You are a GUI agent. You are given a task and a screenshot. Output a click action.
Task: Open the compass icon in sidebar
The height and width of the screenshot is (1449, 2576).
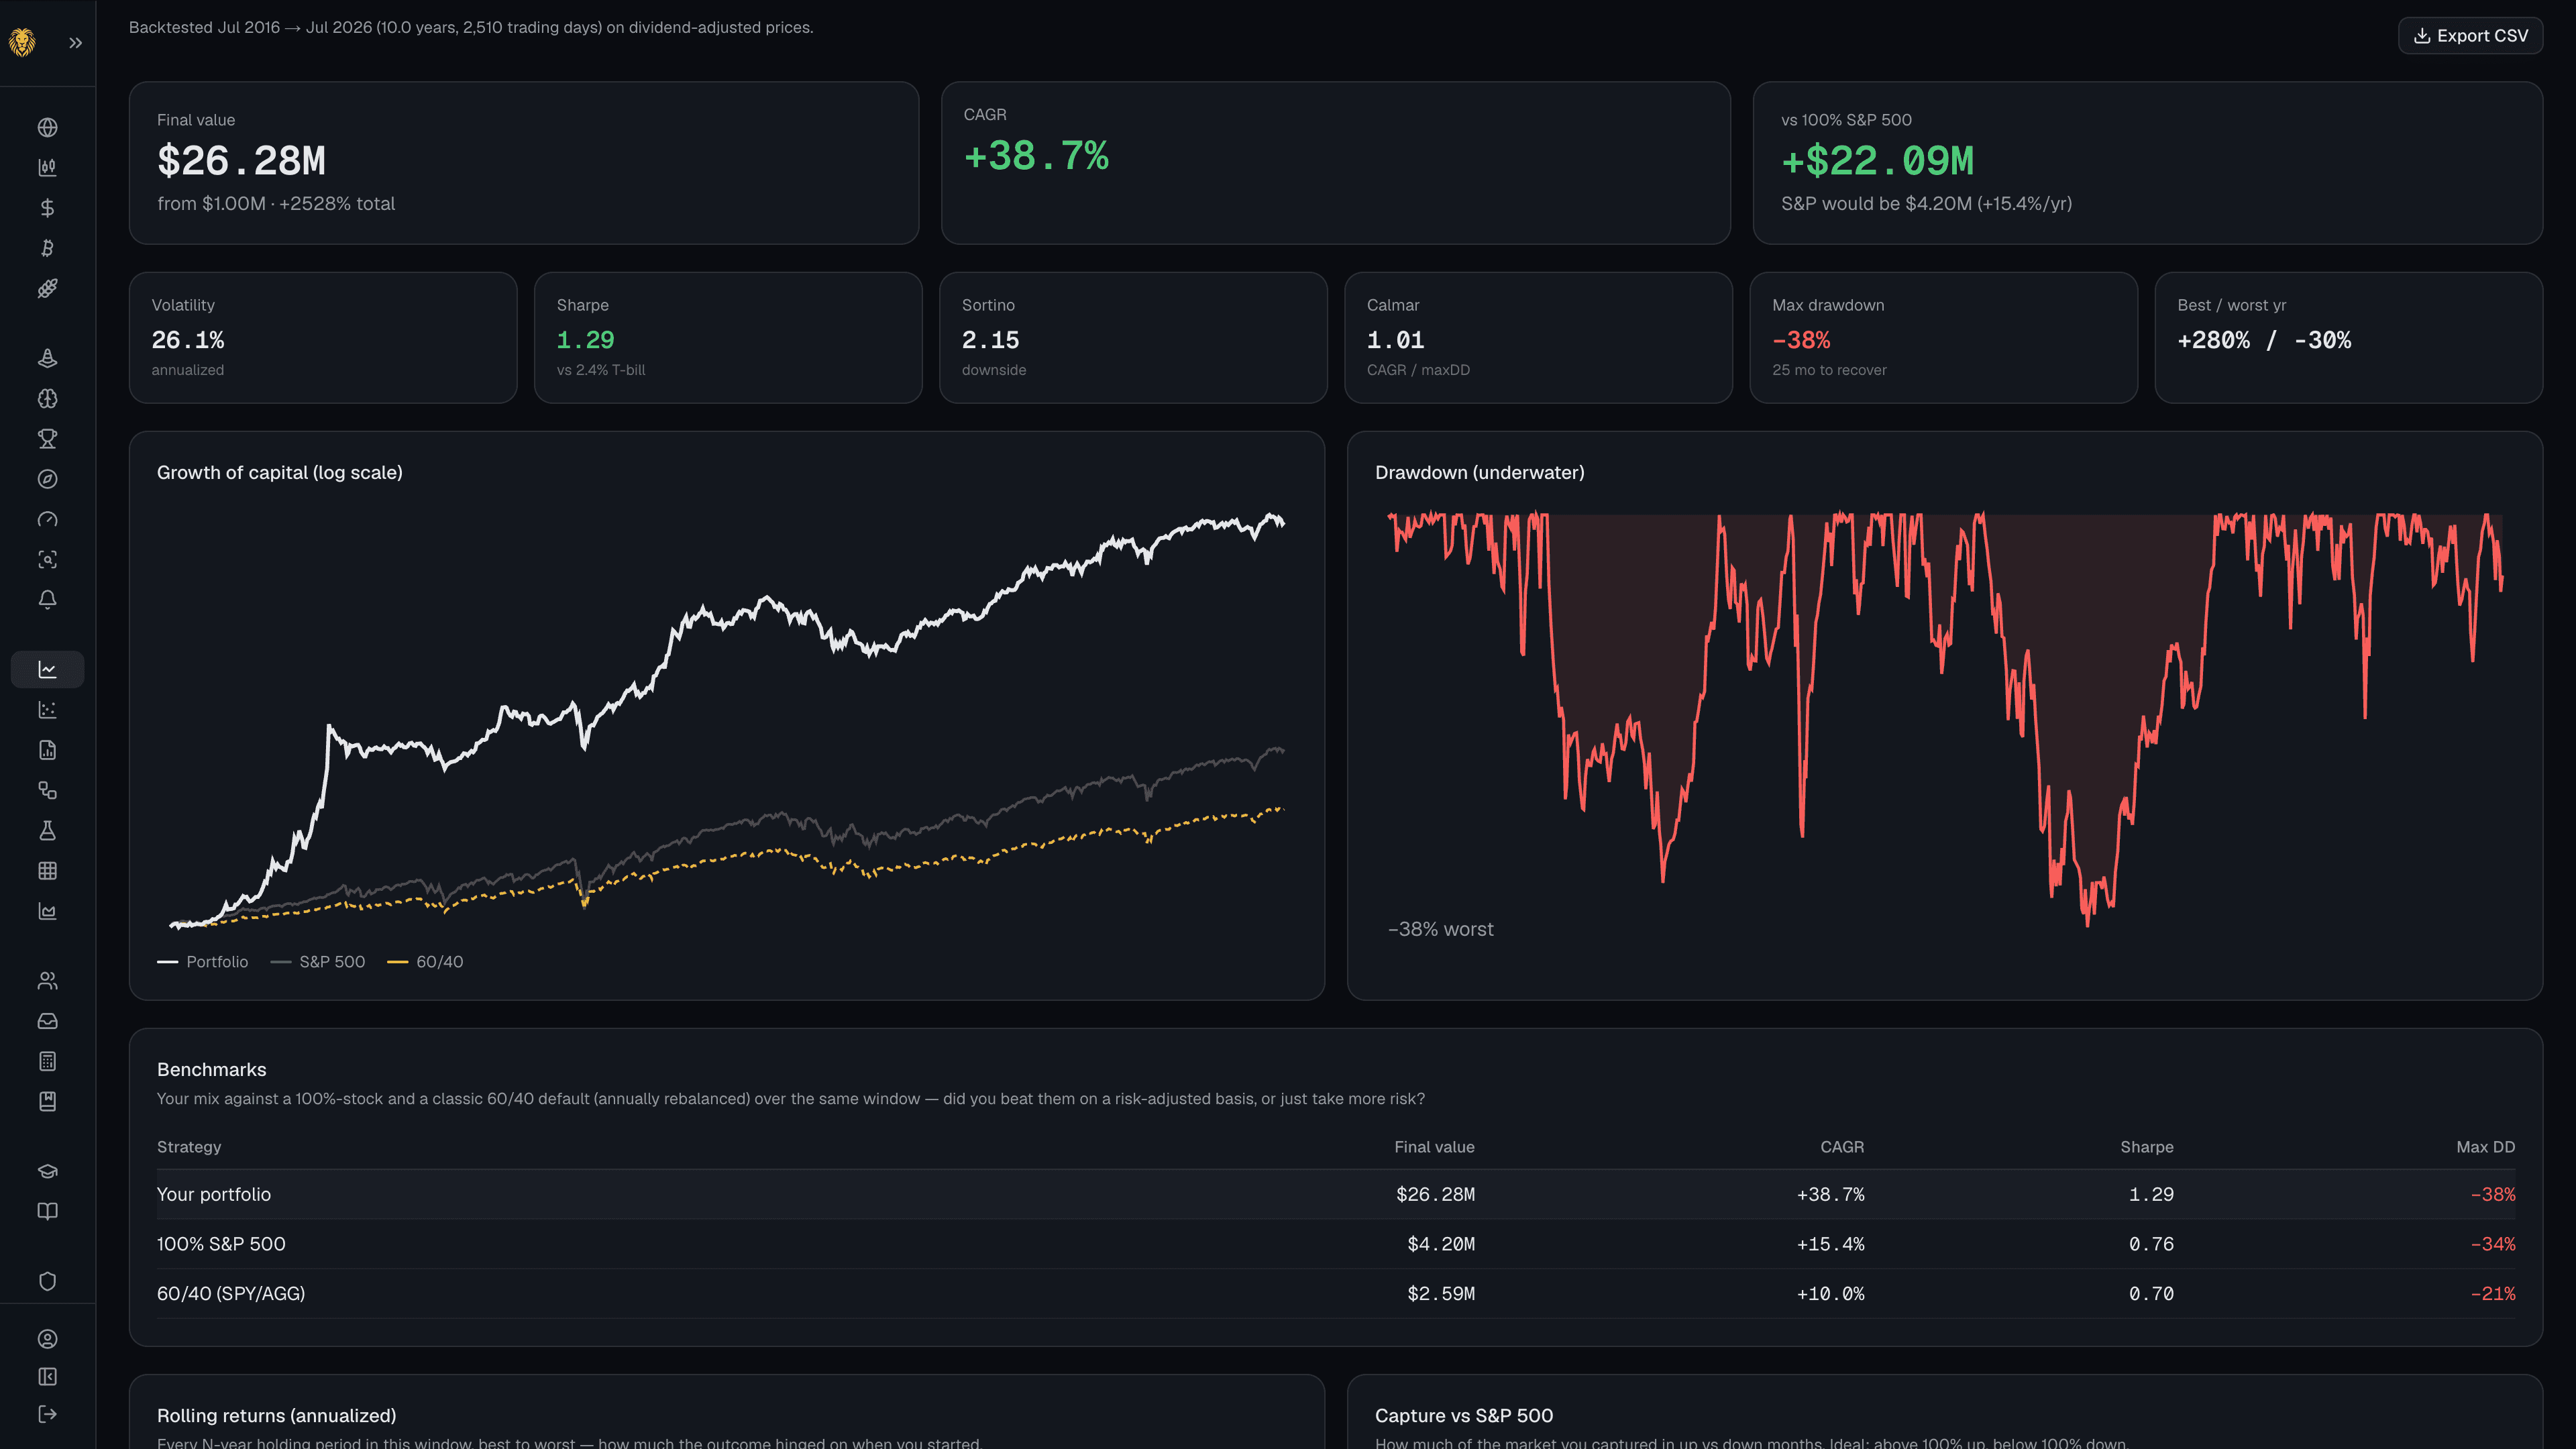pos(47,479)
